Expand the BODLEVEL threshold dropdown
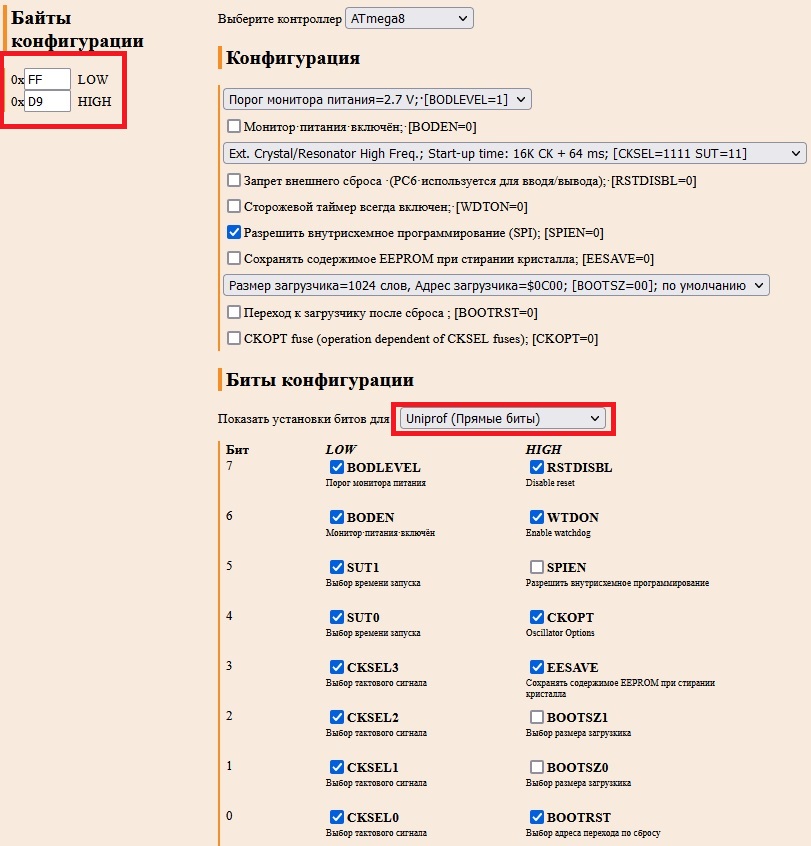 click(x=377, y=99)
